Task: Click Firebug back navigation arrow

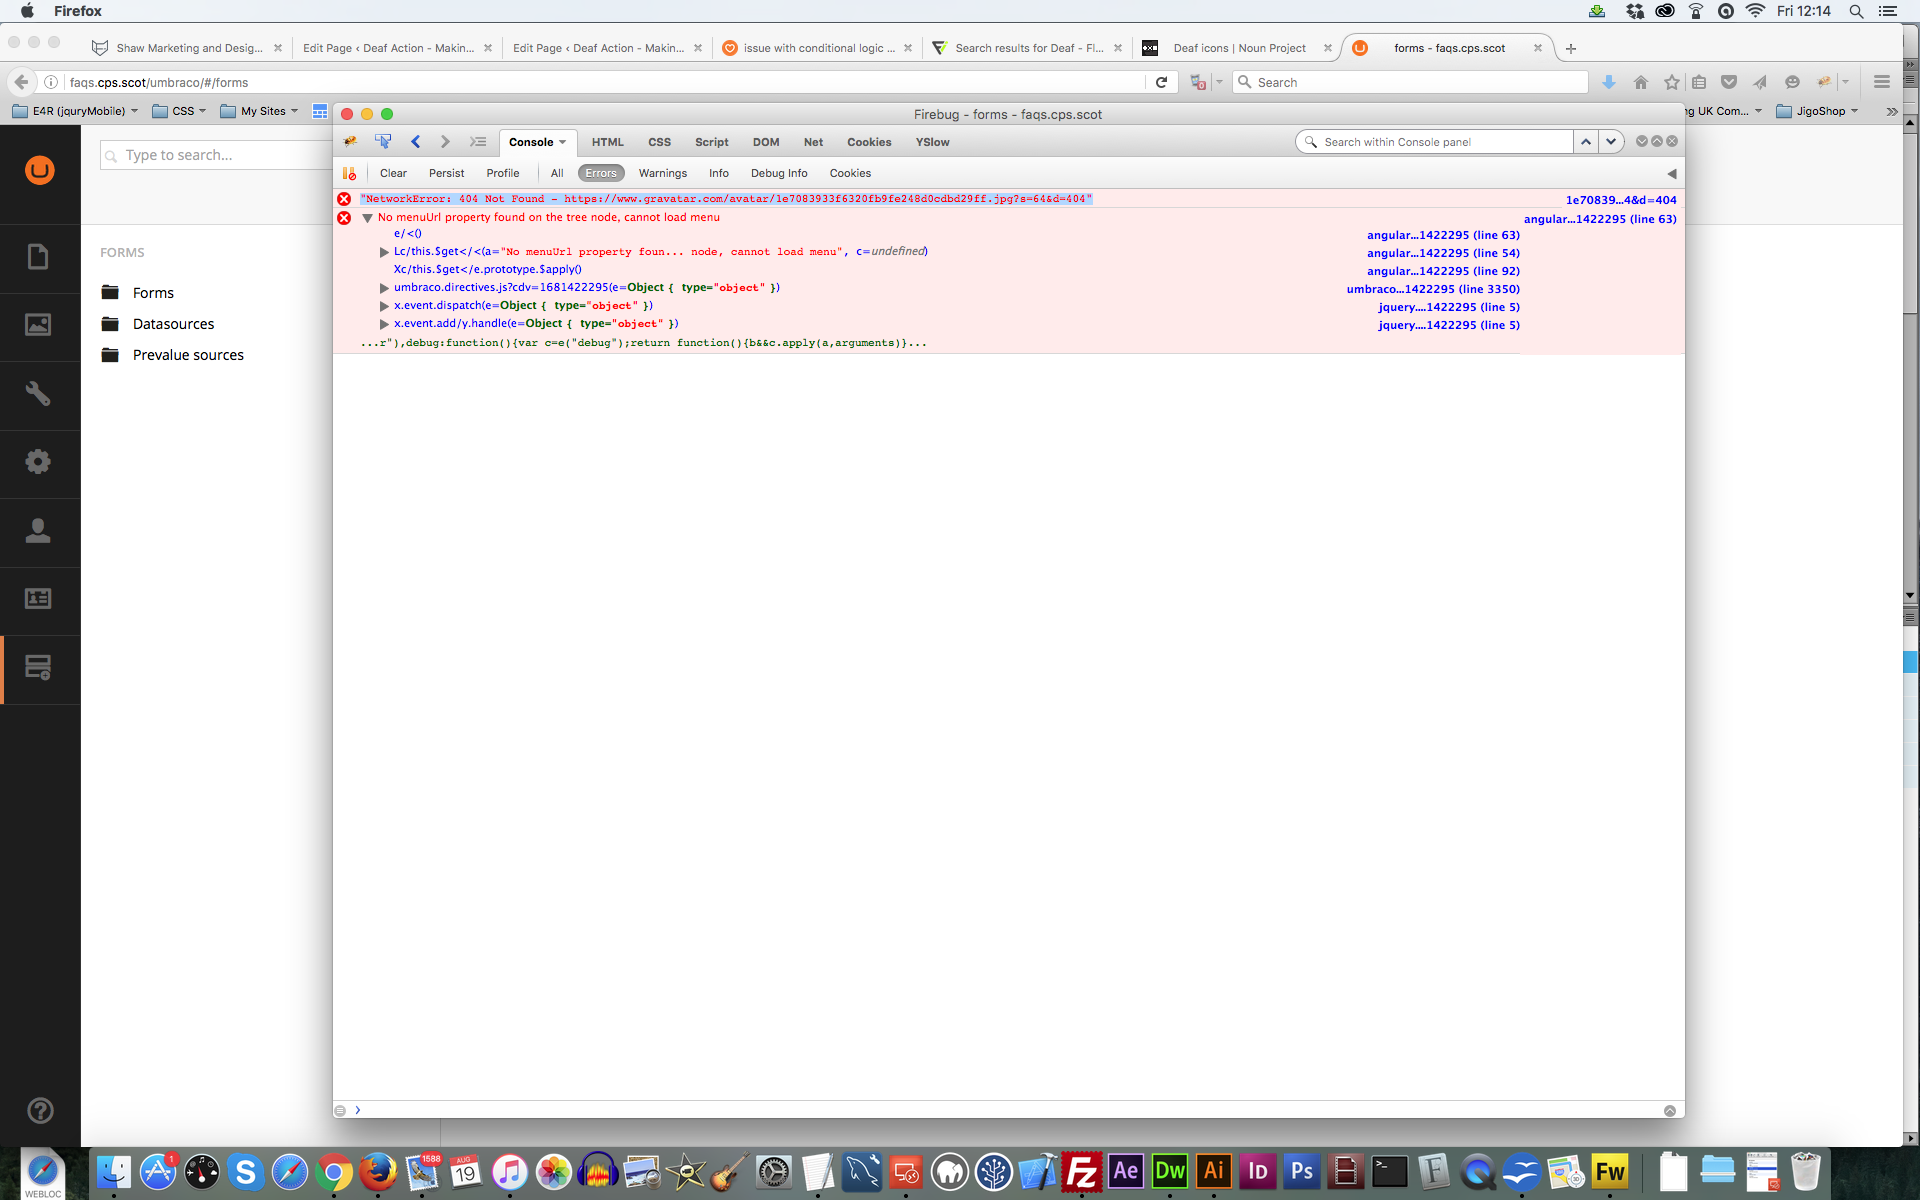Action: (416, 142)
